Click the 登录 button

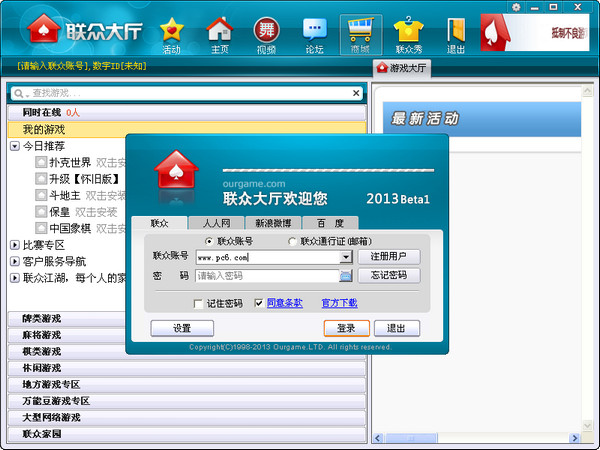(347, 328)
